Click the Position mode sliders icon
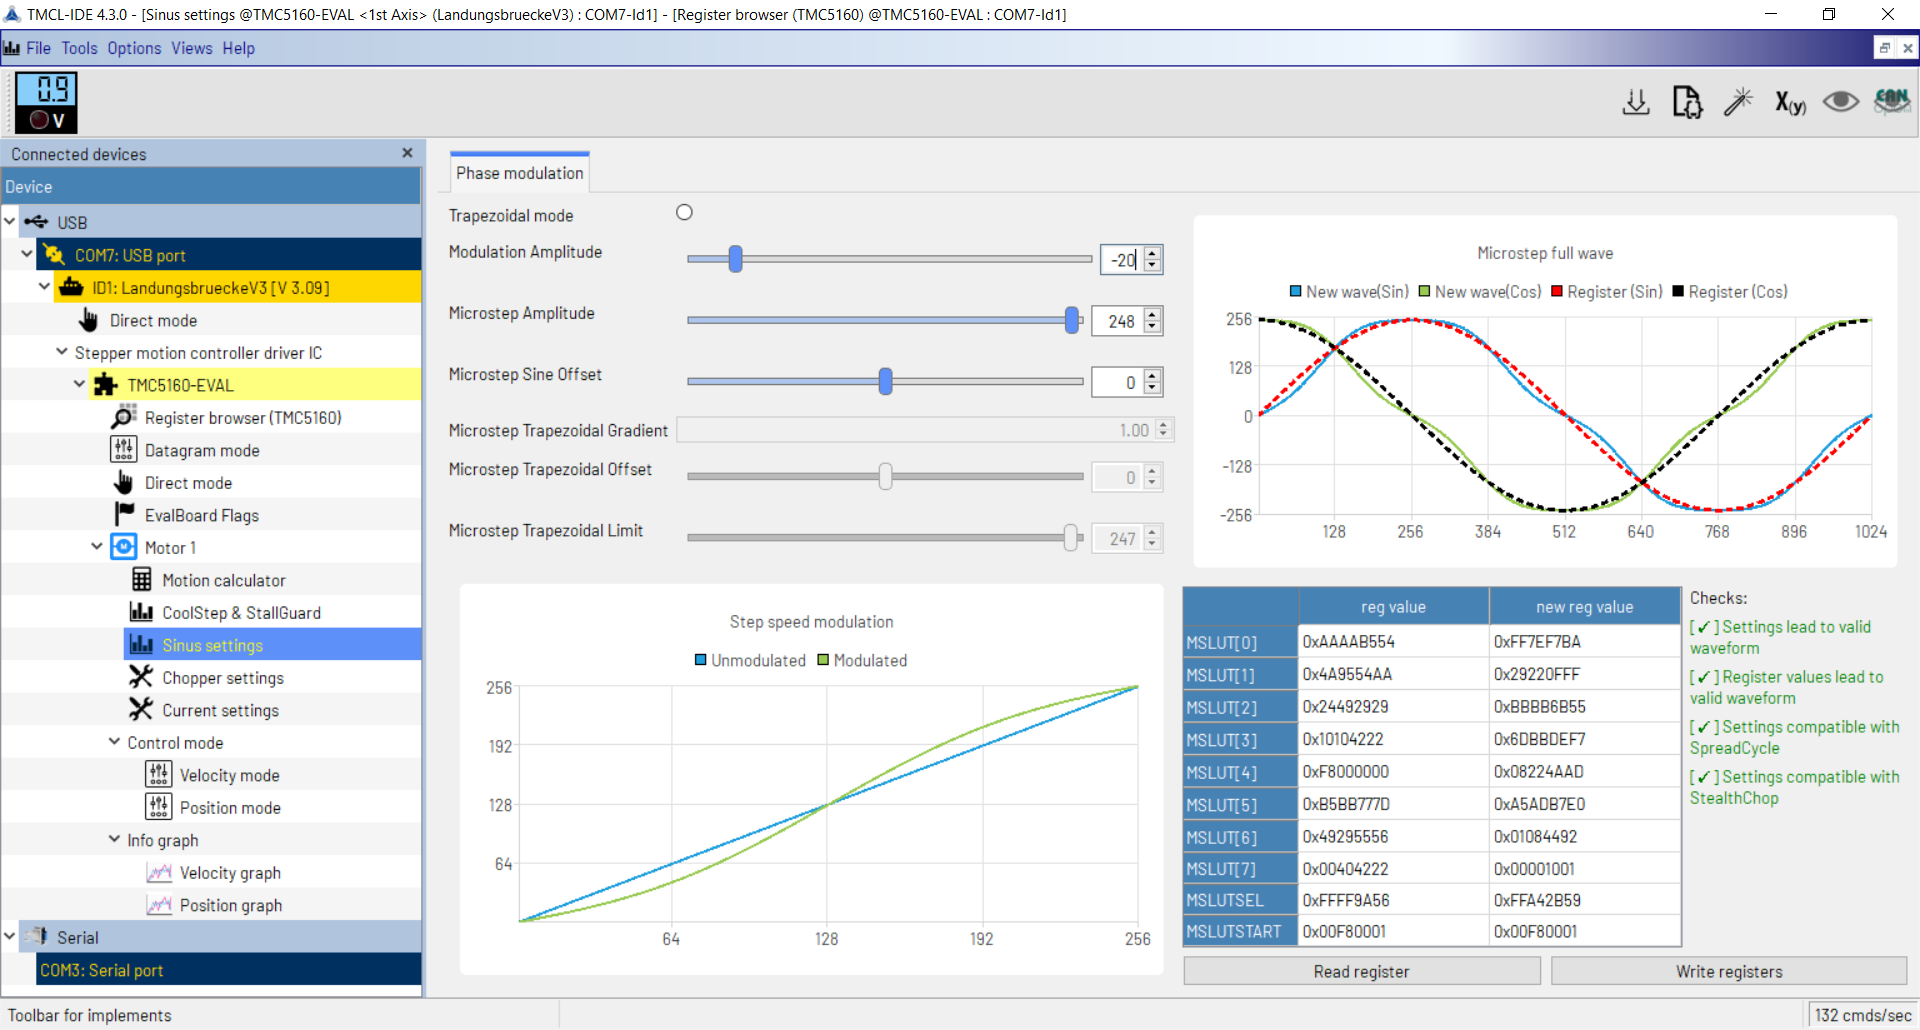This screenshot has width=1920, height=1030. 158,806
